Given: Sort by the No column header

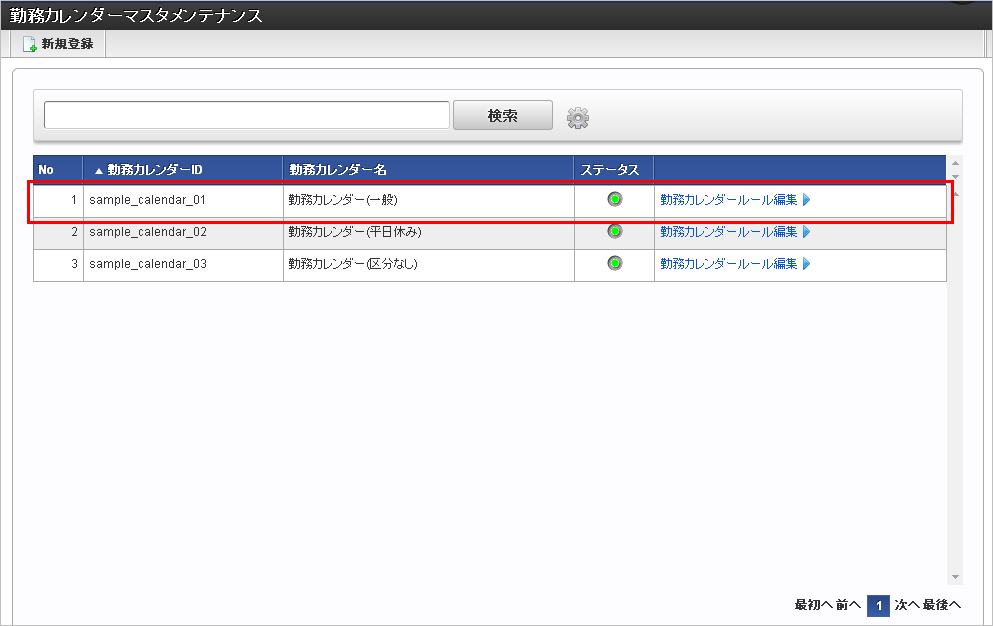Looking at the screenshot, I should click(x=58, y=170).
